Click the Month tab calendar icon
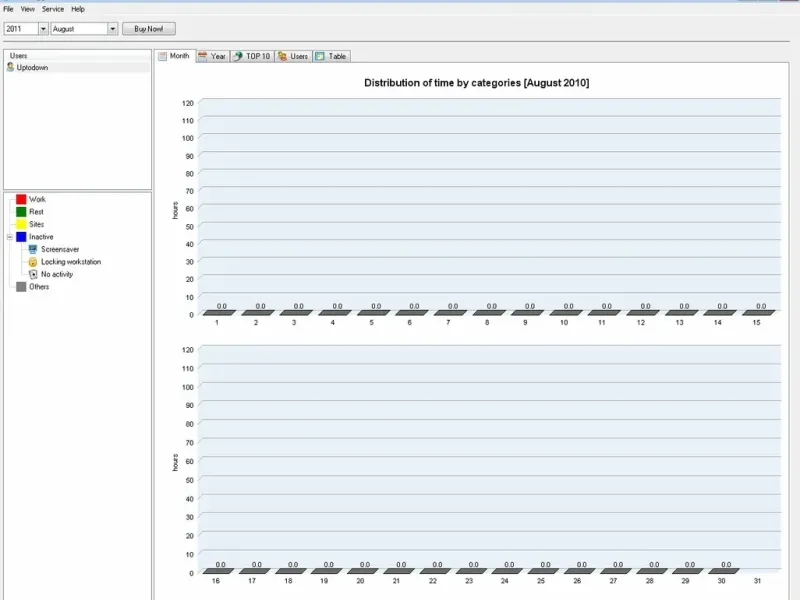 [163, 56]
